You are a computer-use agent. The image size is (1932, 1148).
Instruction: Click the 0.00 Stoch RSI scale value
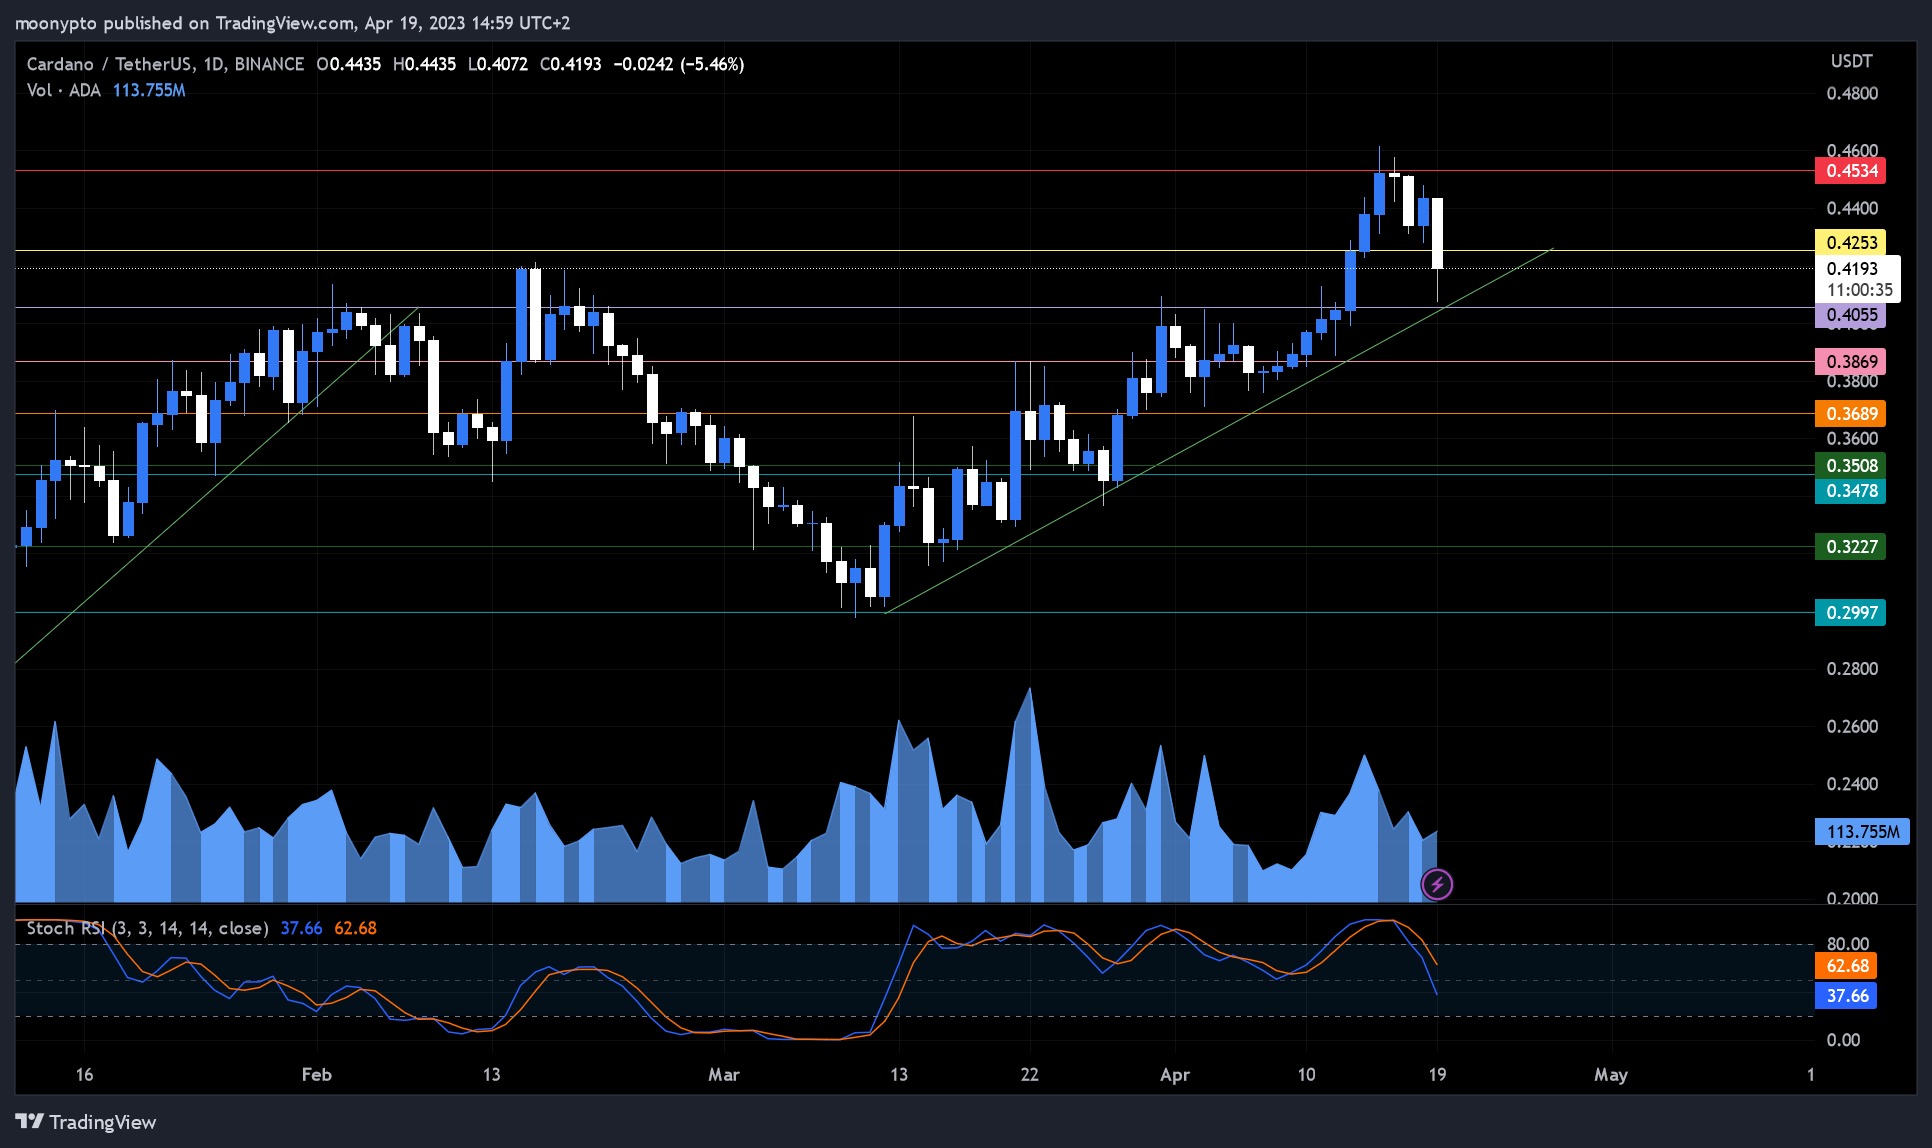(x=1843, y=1040)
